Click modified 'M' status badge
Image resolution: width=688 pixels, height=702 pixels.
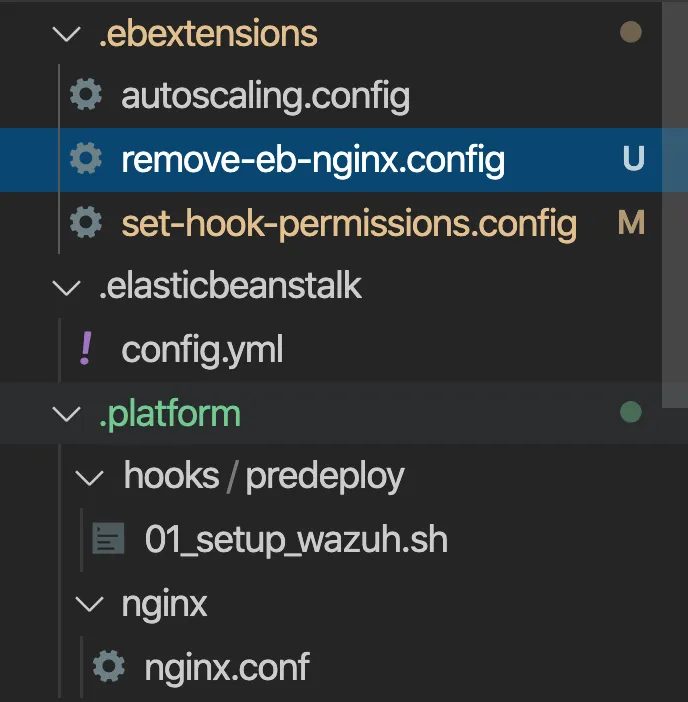click(x=631, y=222)
